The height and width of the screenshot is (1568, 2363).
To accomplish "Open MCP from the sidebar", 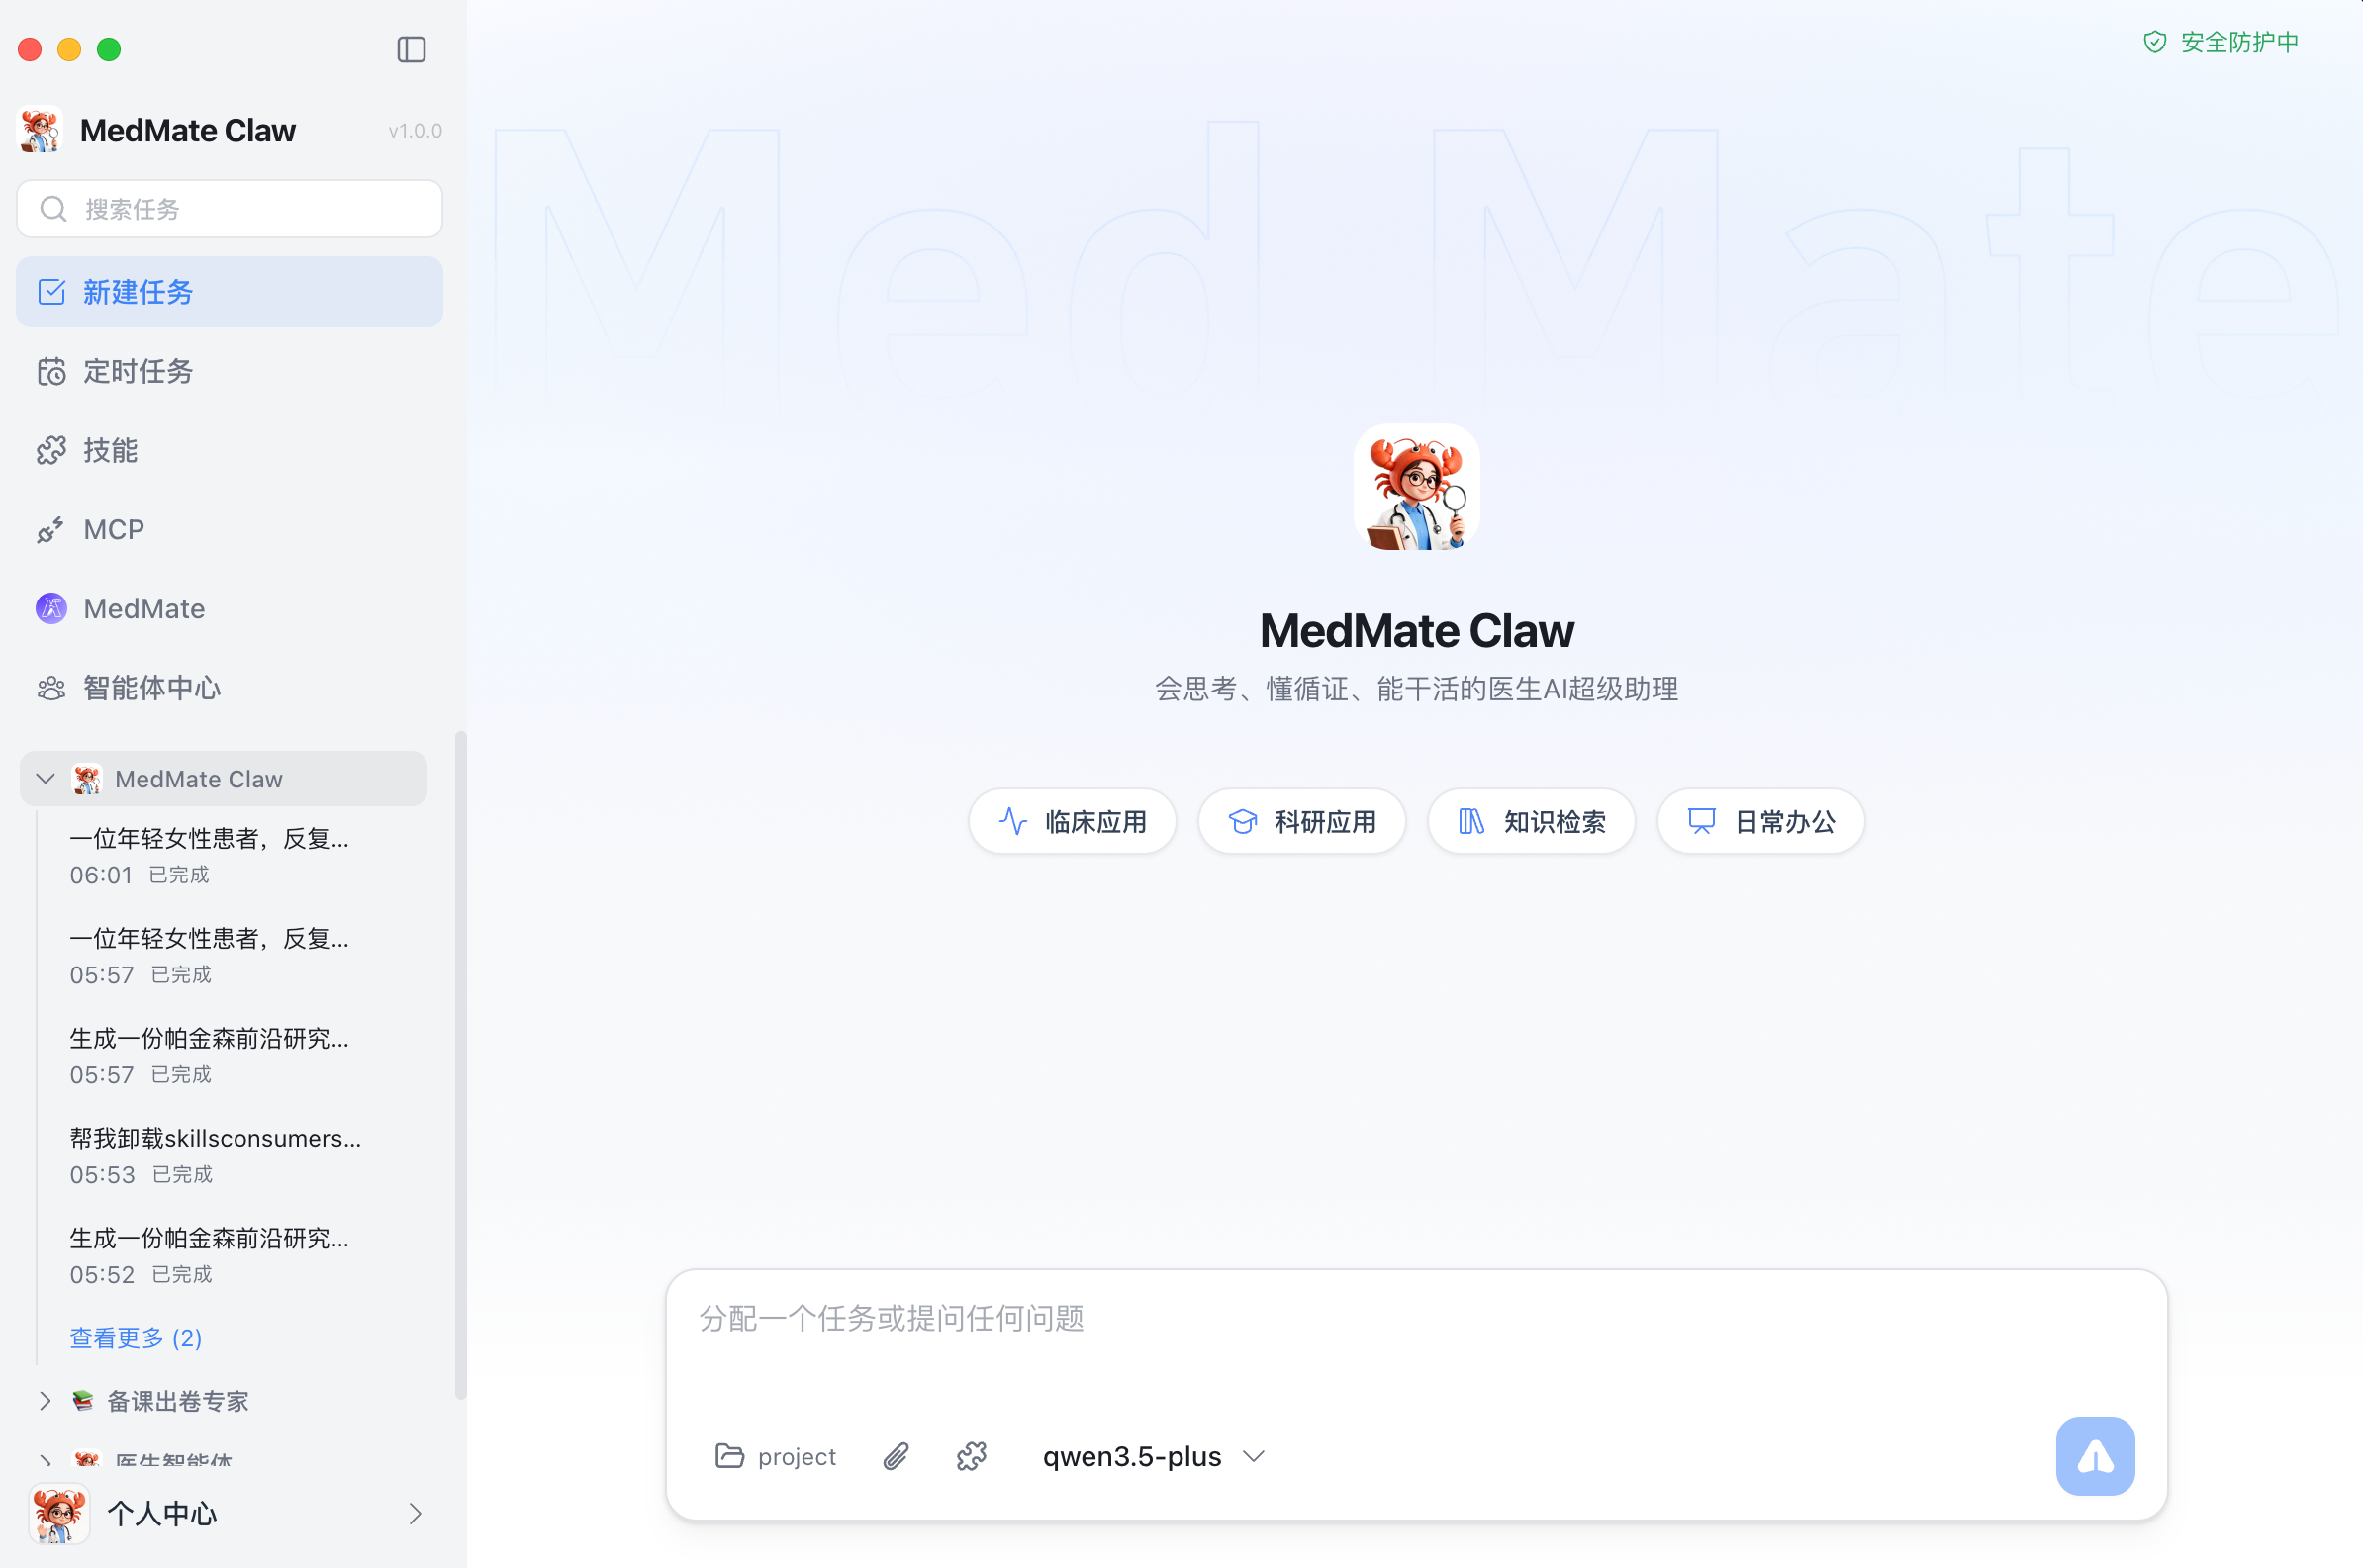I will click(x=113, y=529).
